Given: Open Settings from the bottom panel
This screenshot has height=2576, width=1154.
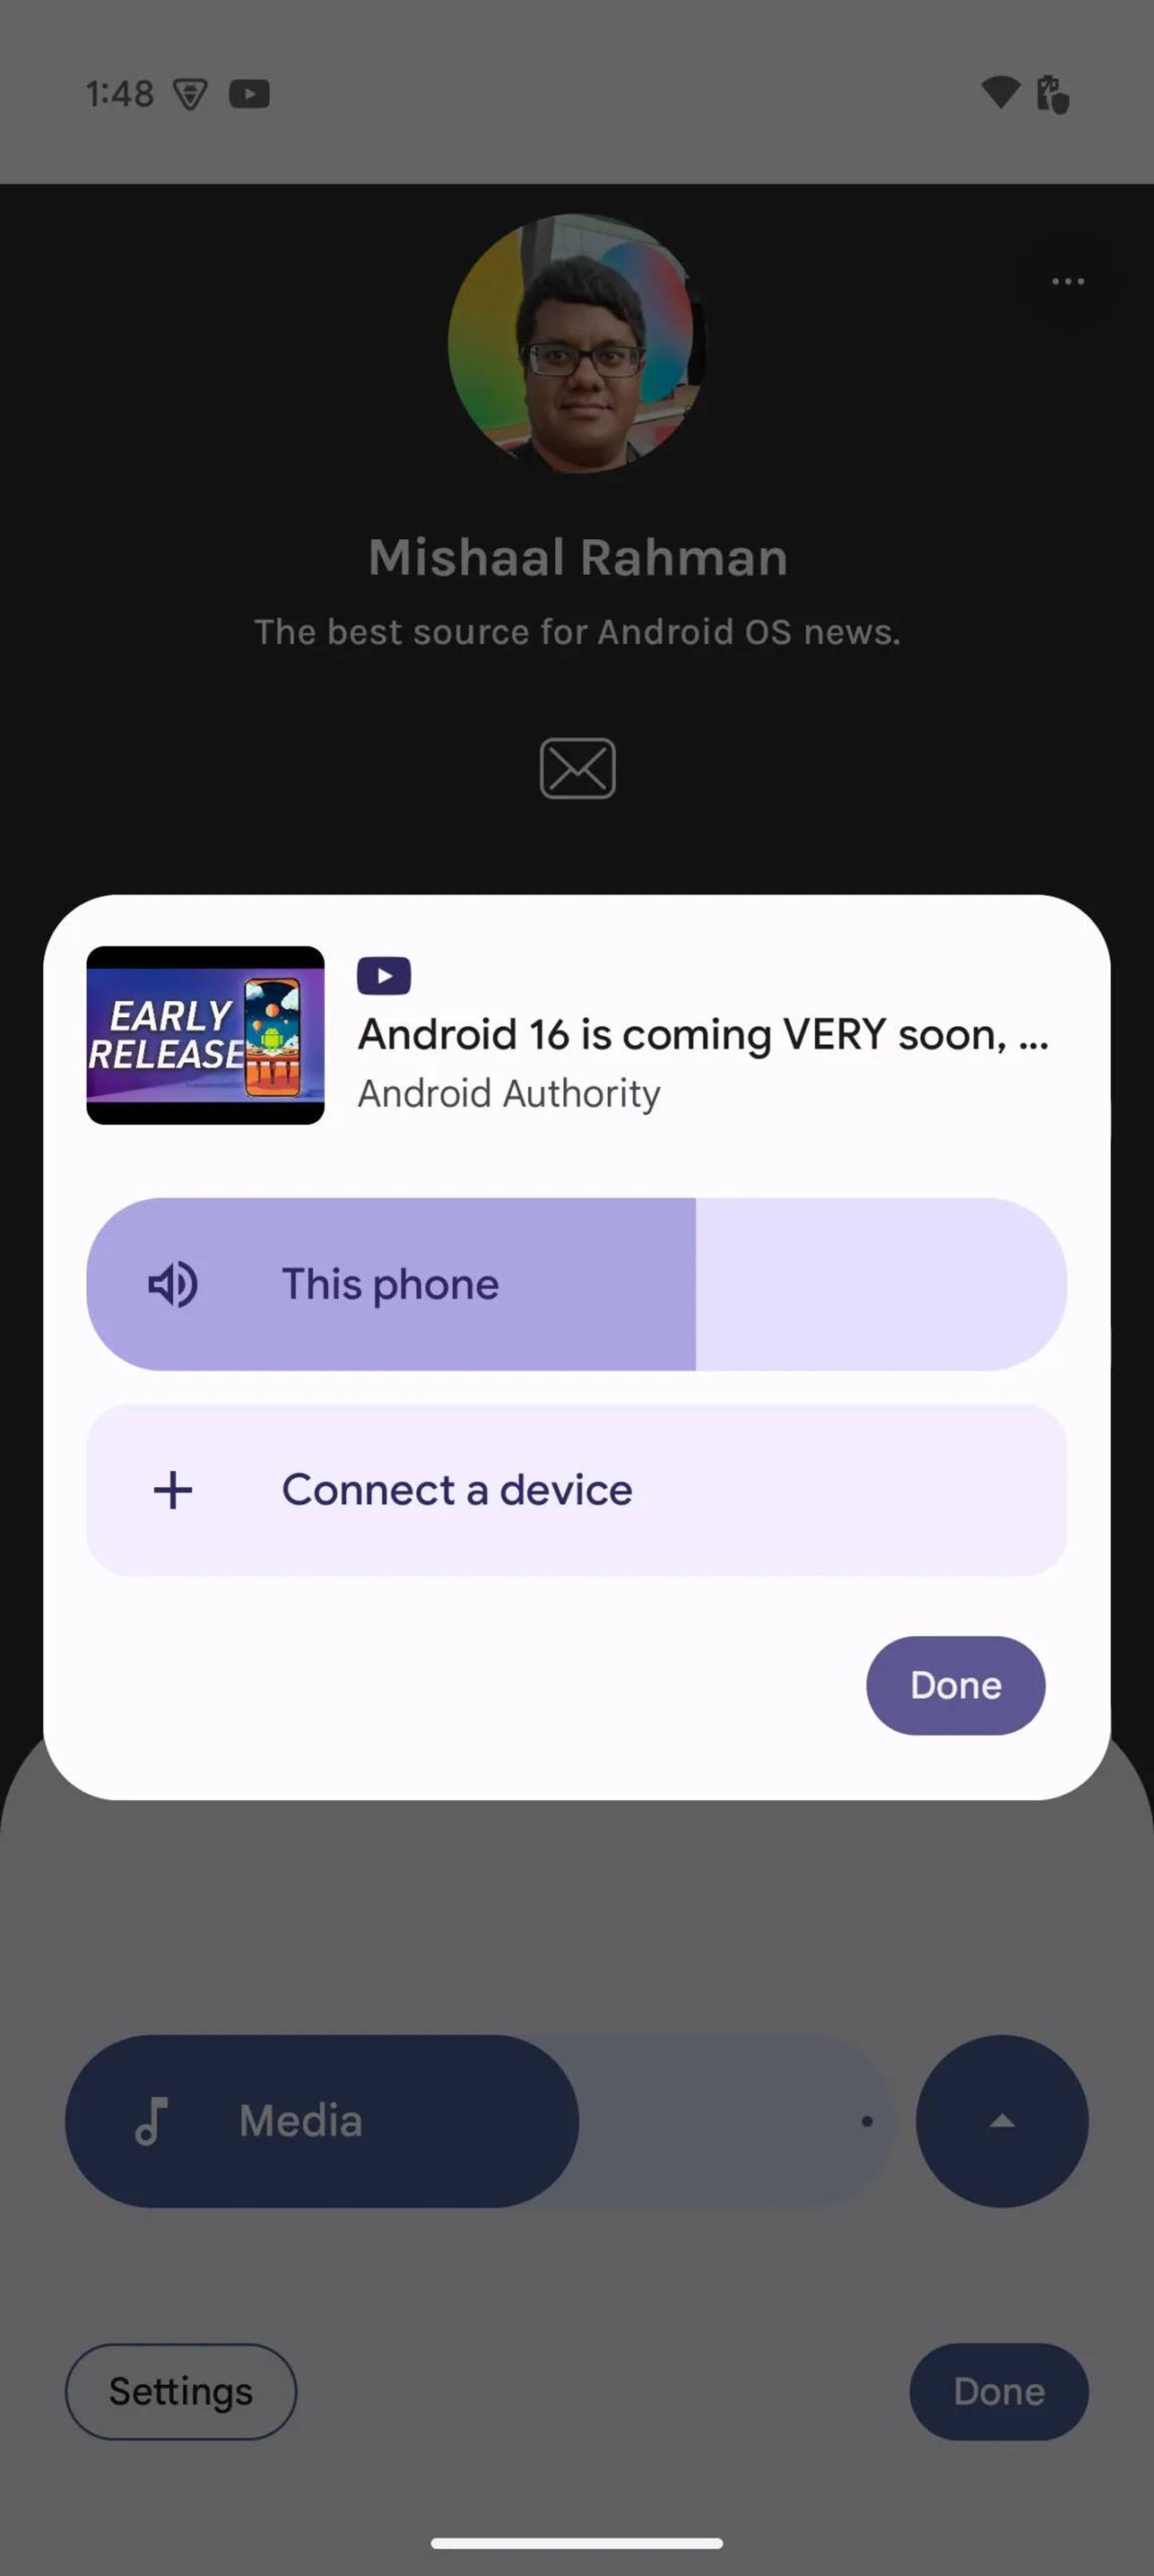Looking at the screenshot, I should 179,2390.
